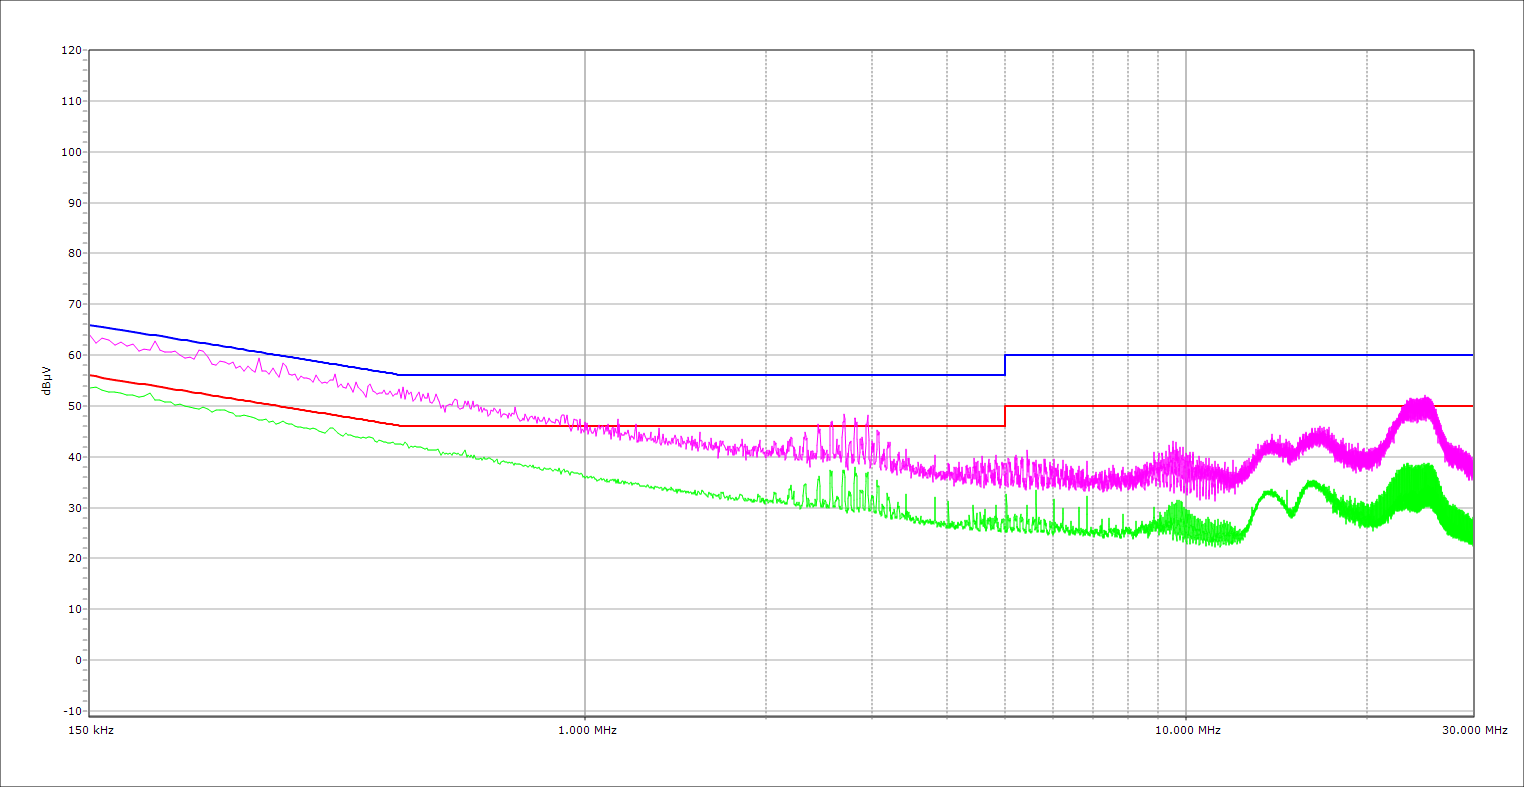Click the 30.000 MHz stop frequency label
The height and width of the screenshot is (787, 1524).
(1473, 730)
